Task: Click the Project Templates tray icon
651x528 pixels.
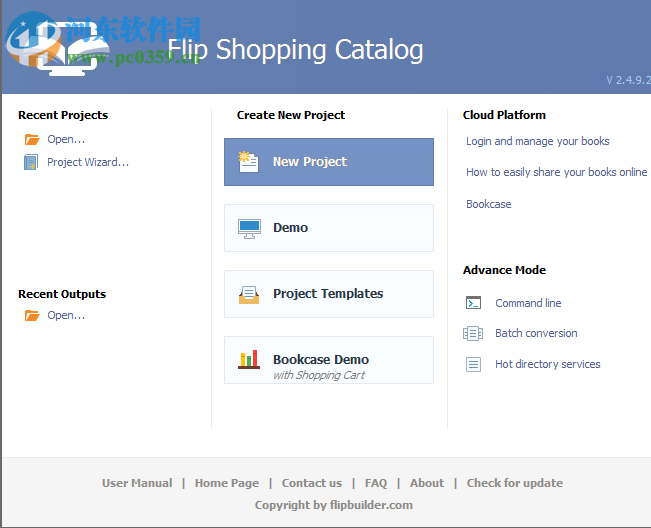Action: coord(249,295)
